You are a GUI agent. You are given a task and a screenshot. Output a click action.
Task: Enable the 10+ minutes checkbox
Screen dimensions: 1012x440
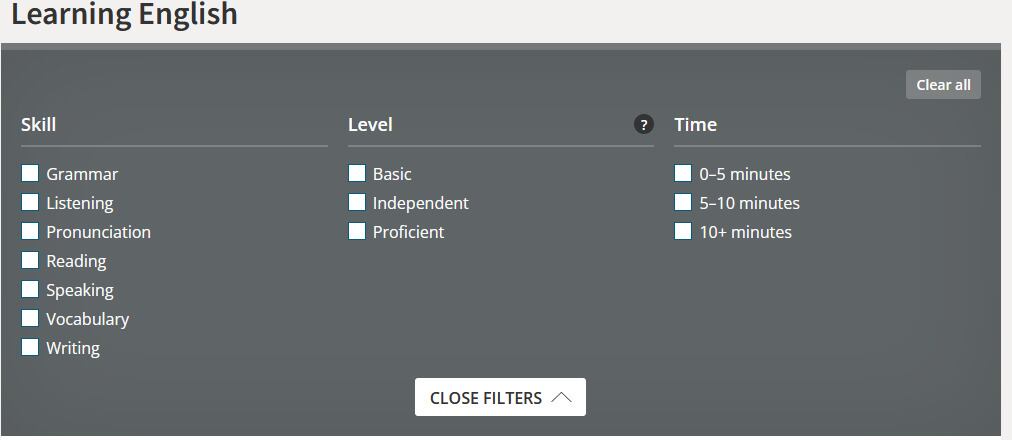[x=683, y=231]
